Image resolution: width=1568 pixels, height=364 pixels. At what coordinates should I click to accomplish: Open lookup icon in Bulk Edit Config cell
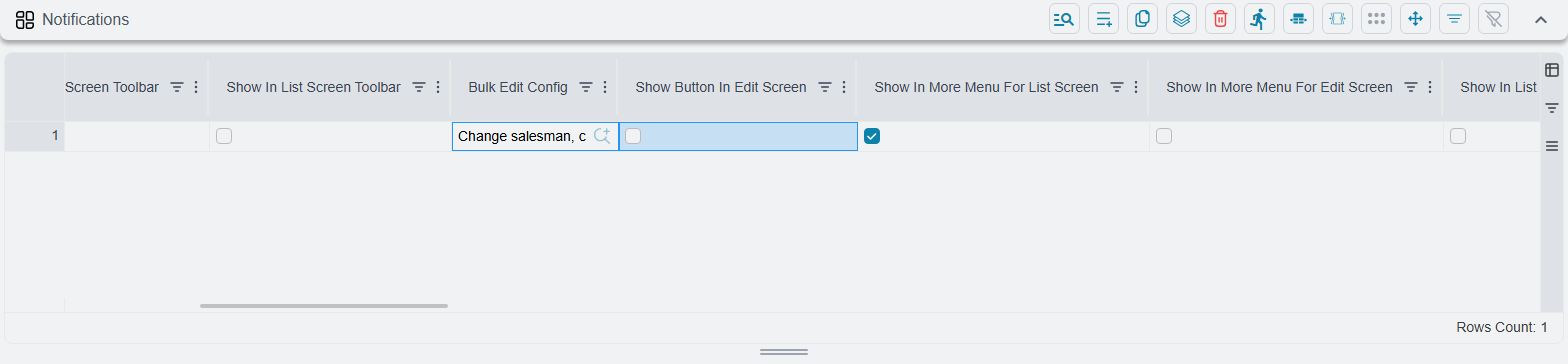tap(602, 137)
